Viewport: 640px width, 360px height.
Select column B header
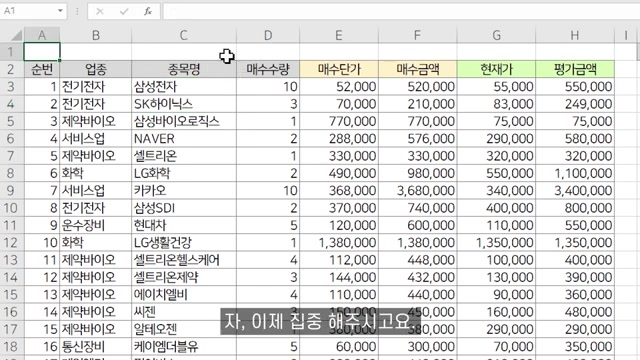pyautogui.click(x=96, y=36)
